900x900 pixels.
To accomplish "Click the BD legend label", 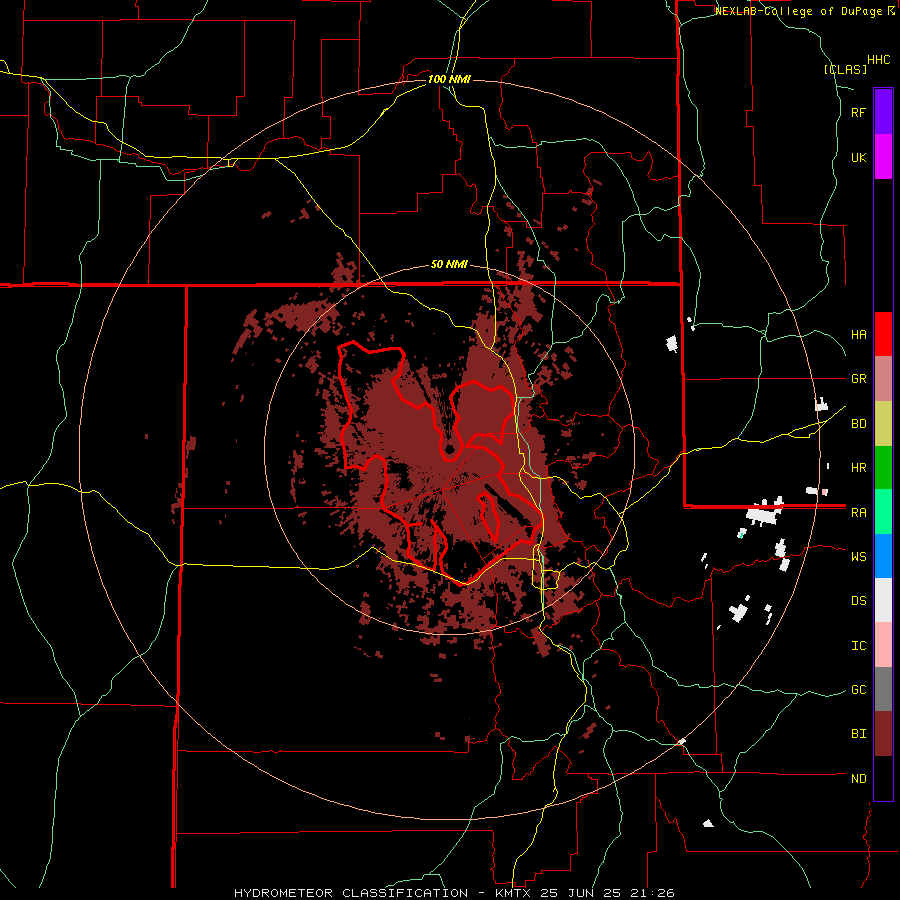I will click(859, 424).
